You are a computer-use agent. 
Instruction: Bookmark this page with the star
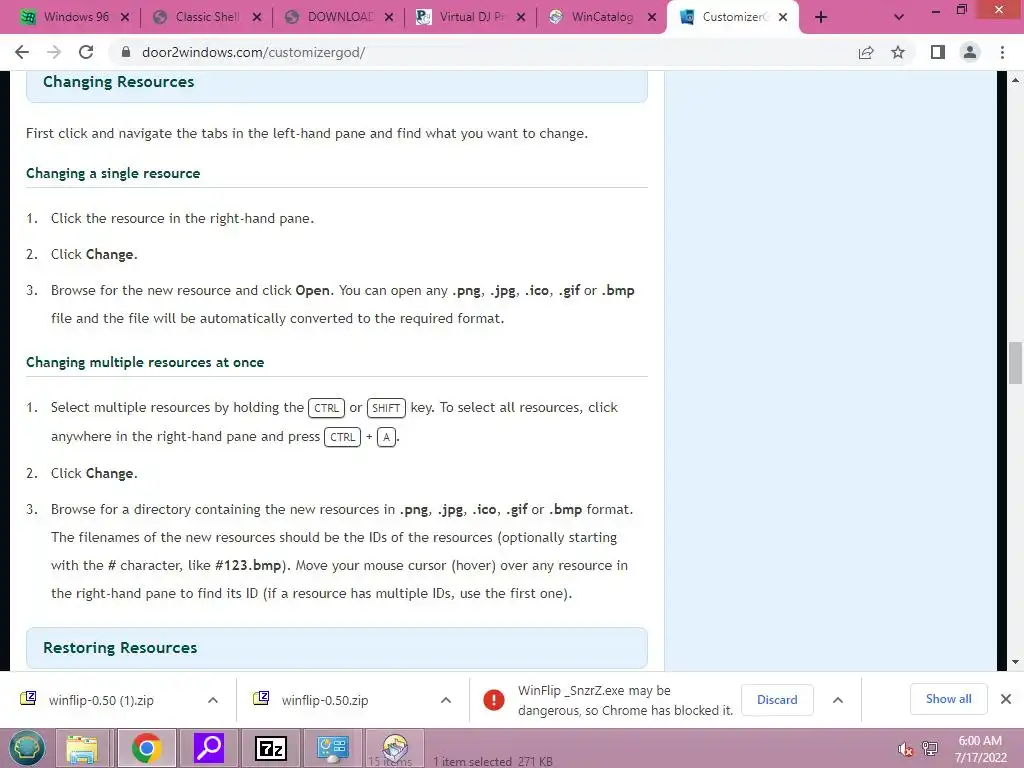click(898, 52)
